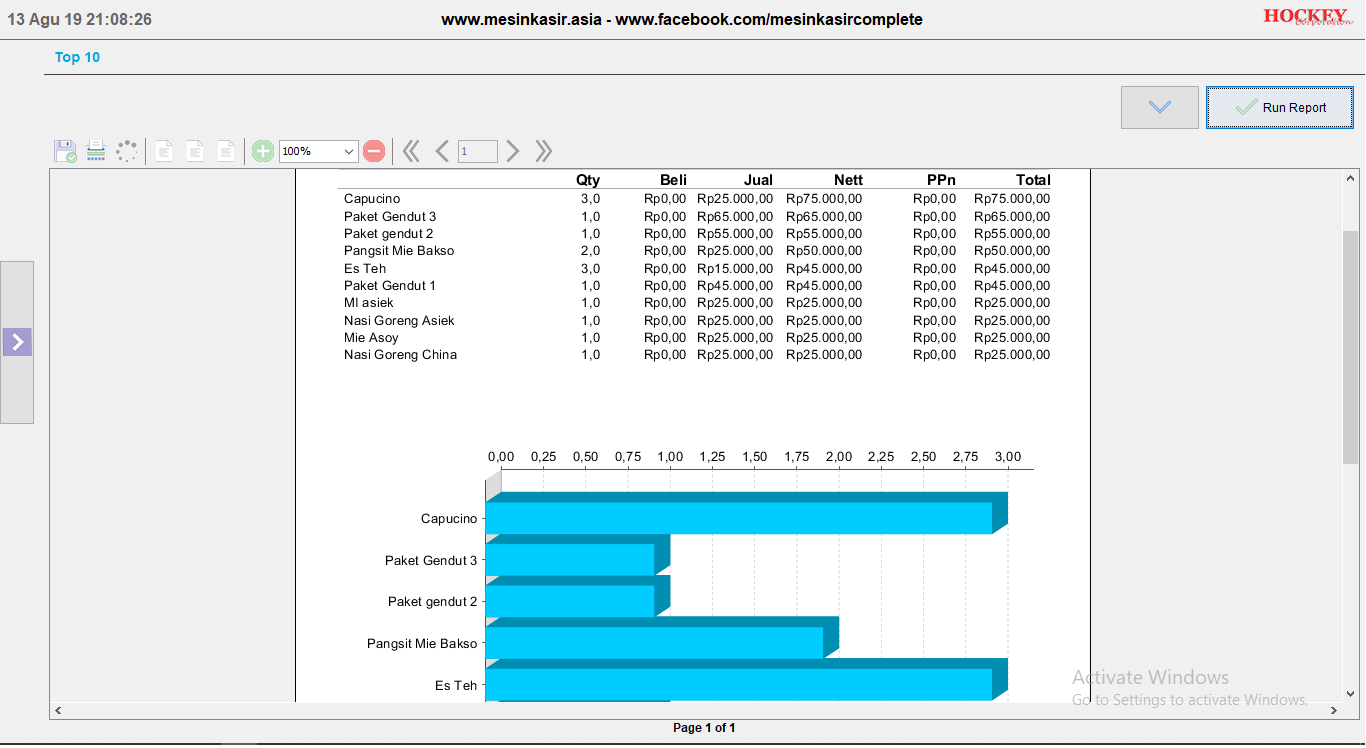This screenshot has height=748, width=1366.
Task: Click Jual value Rp65.000,00 for Paket Gendut 3
Action: click(x=735, y=216)
